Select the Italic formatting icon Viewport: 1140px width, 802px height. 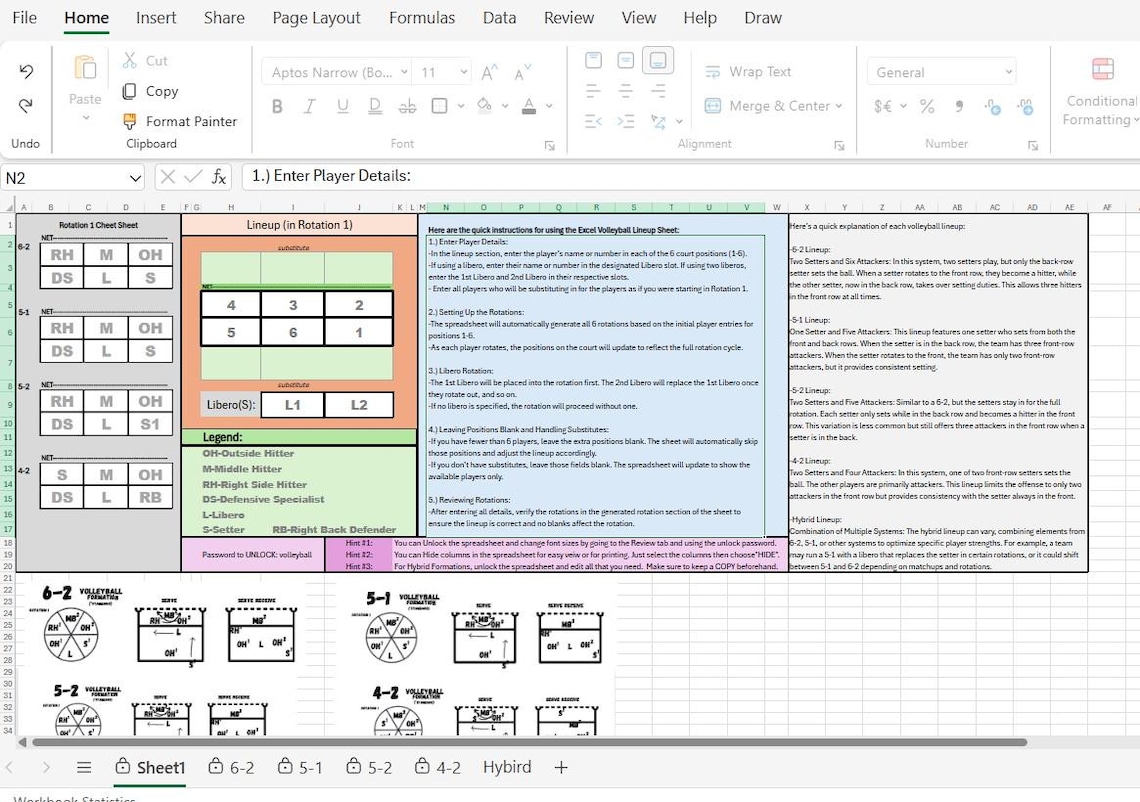click(x=309, y=105)
